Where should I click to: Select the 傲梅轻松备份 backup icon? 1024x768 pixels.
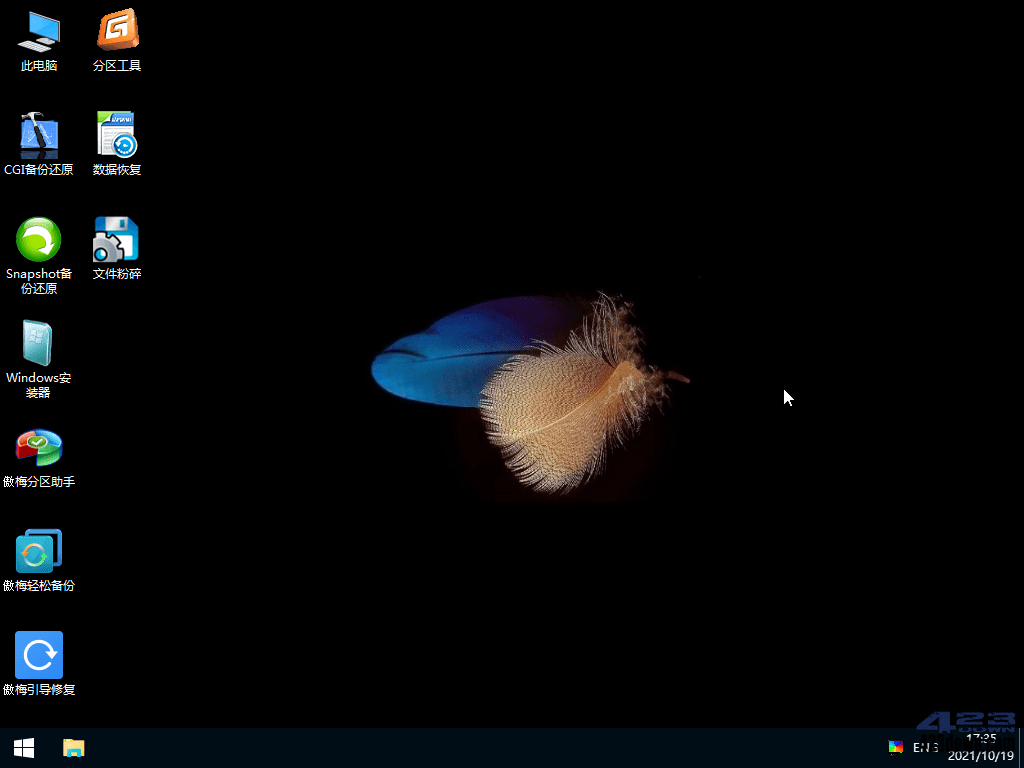[x=39, y=552]
